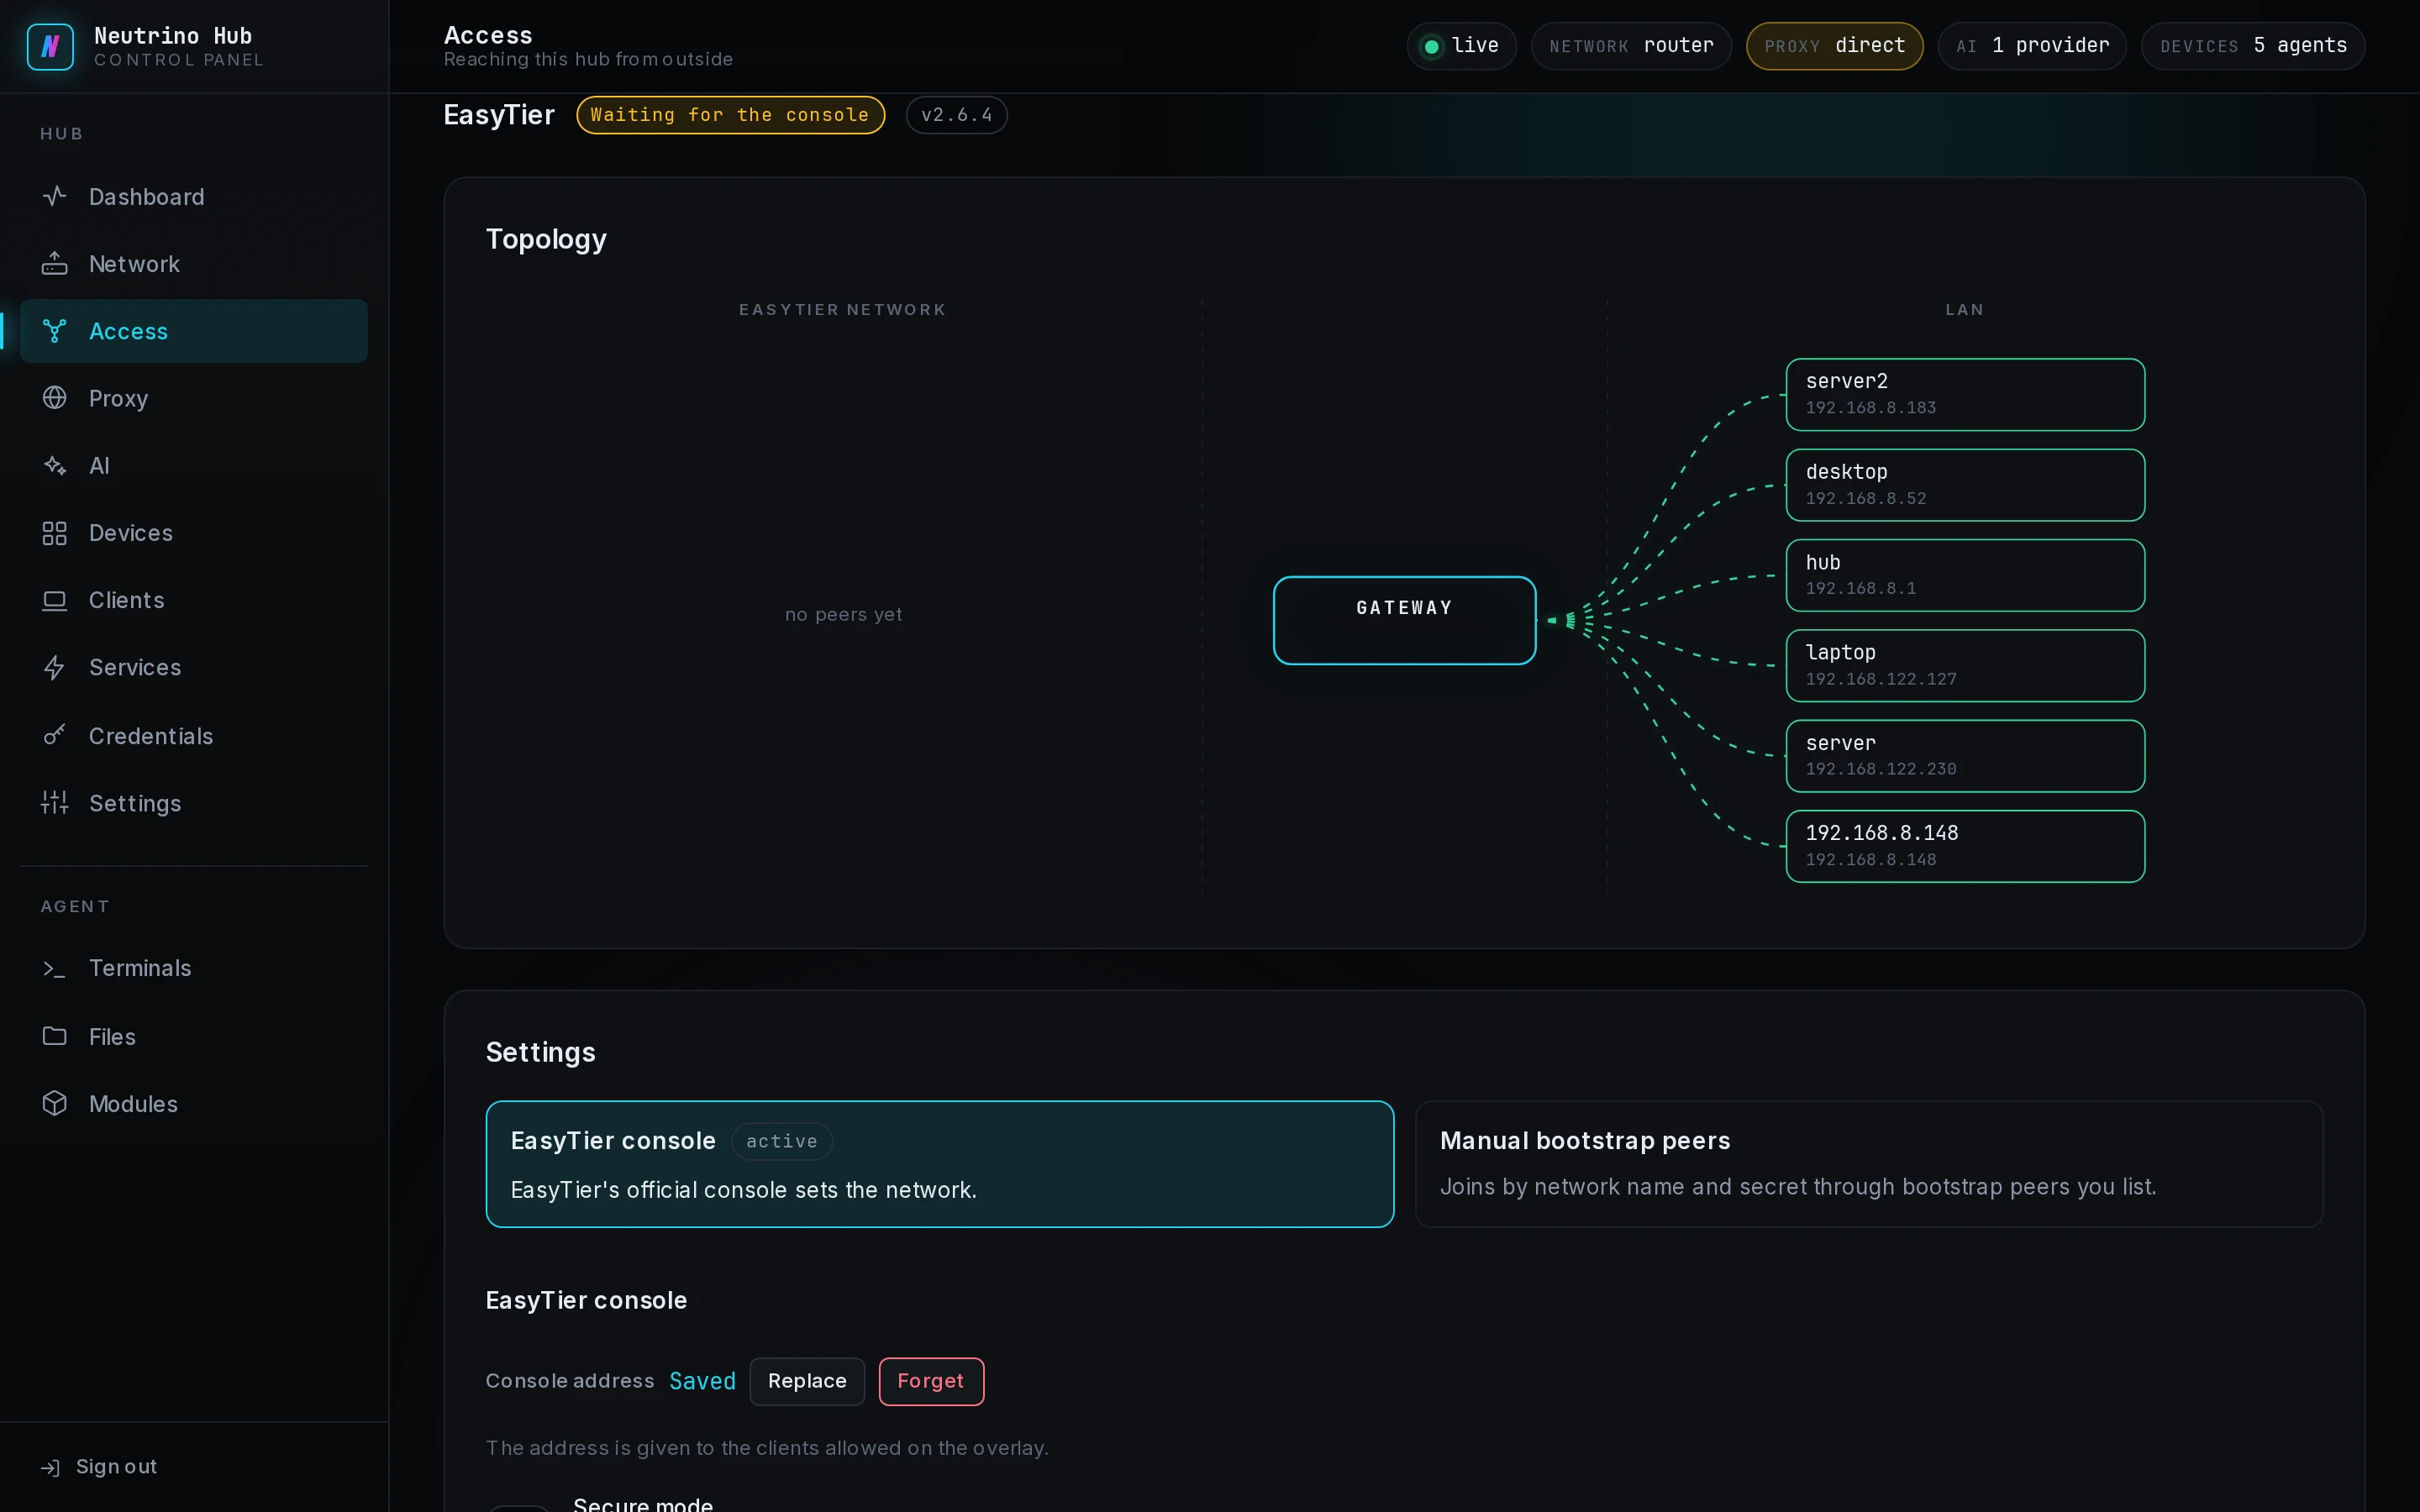Click the PROXY direct status pill
Image resolution: width=2420 pixels, height=1512 pixels.
coord(1834,46)
